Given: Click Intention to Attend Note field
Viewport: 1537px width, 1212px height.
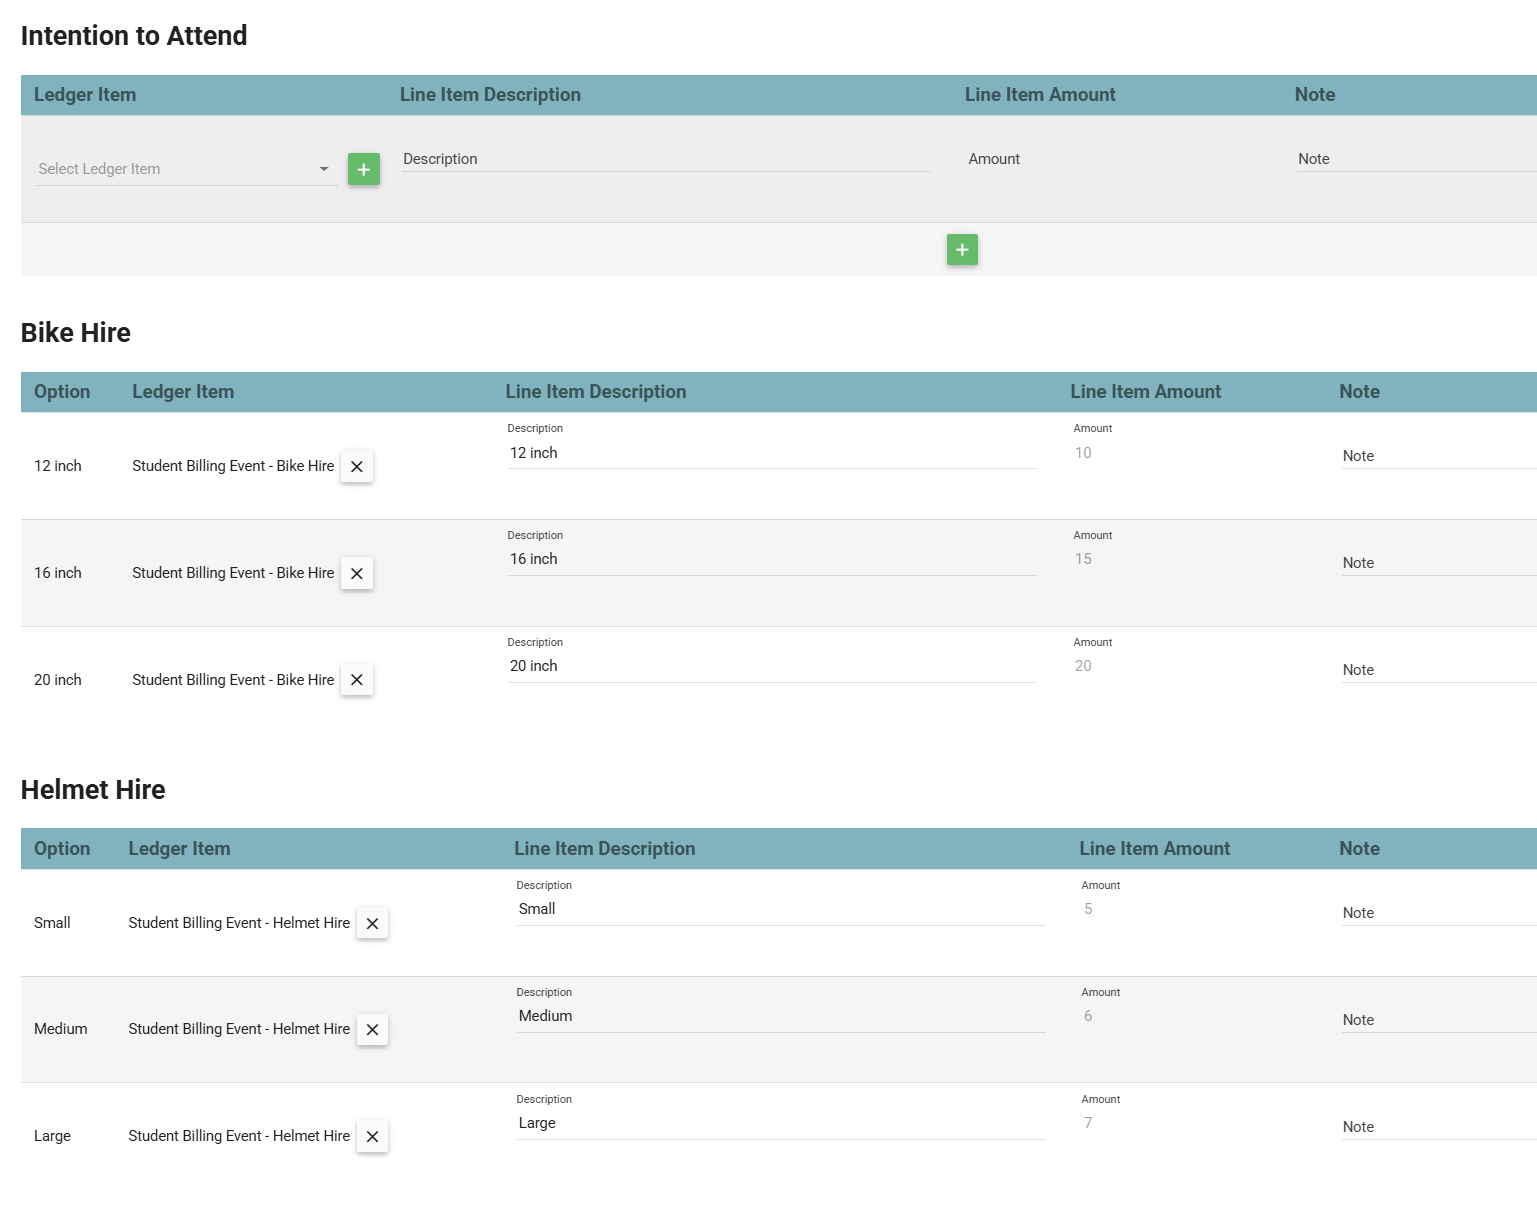Looking at the screenshot, I should pos(1415,159).
